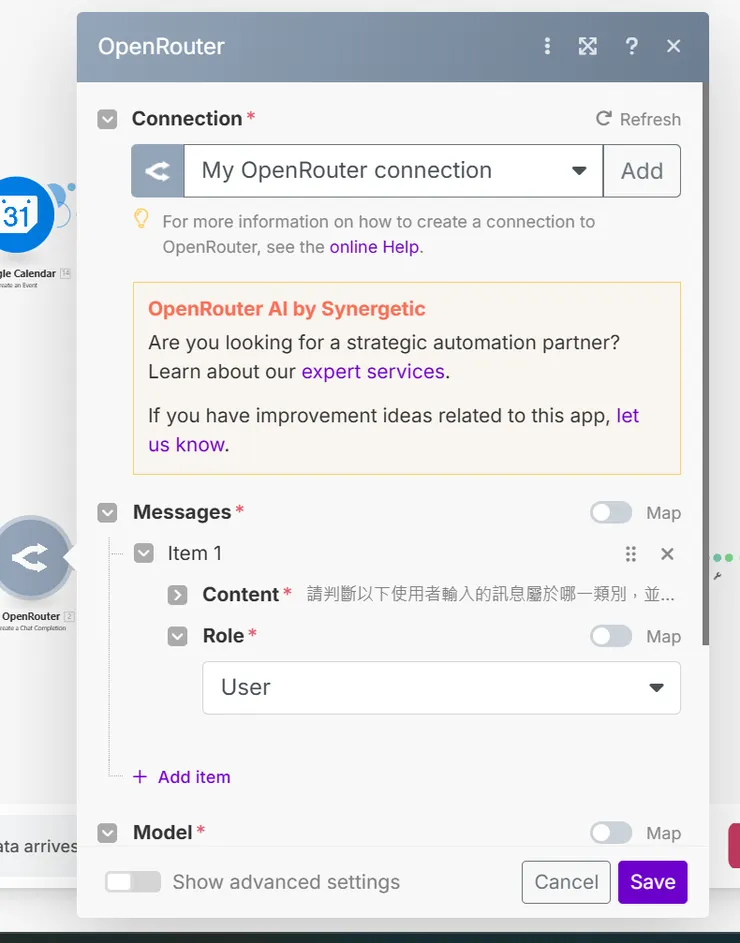
Task: Refresh the list of OpenRouter connections
Action: tap(637, 118)
